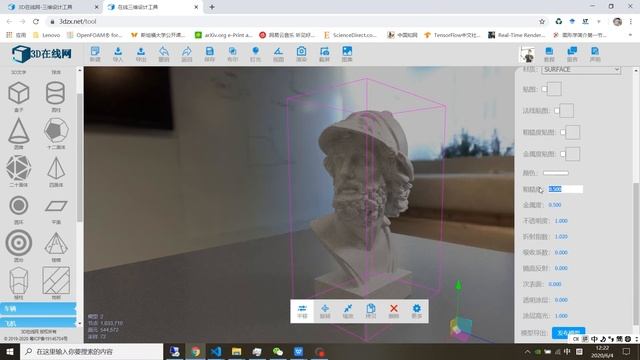Add a cone shape

tap(19, 131)
